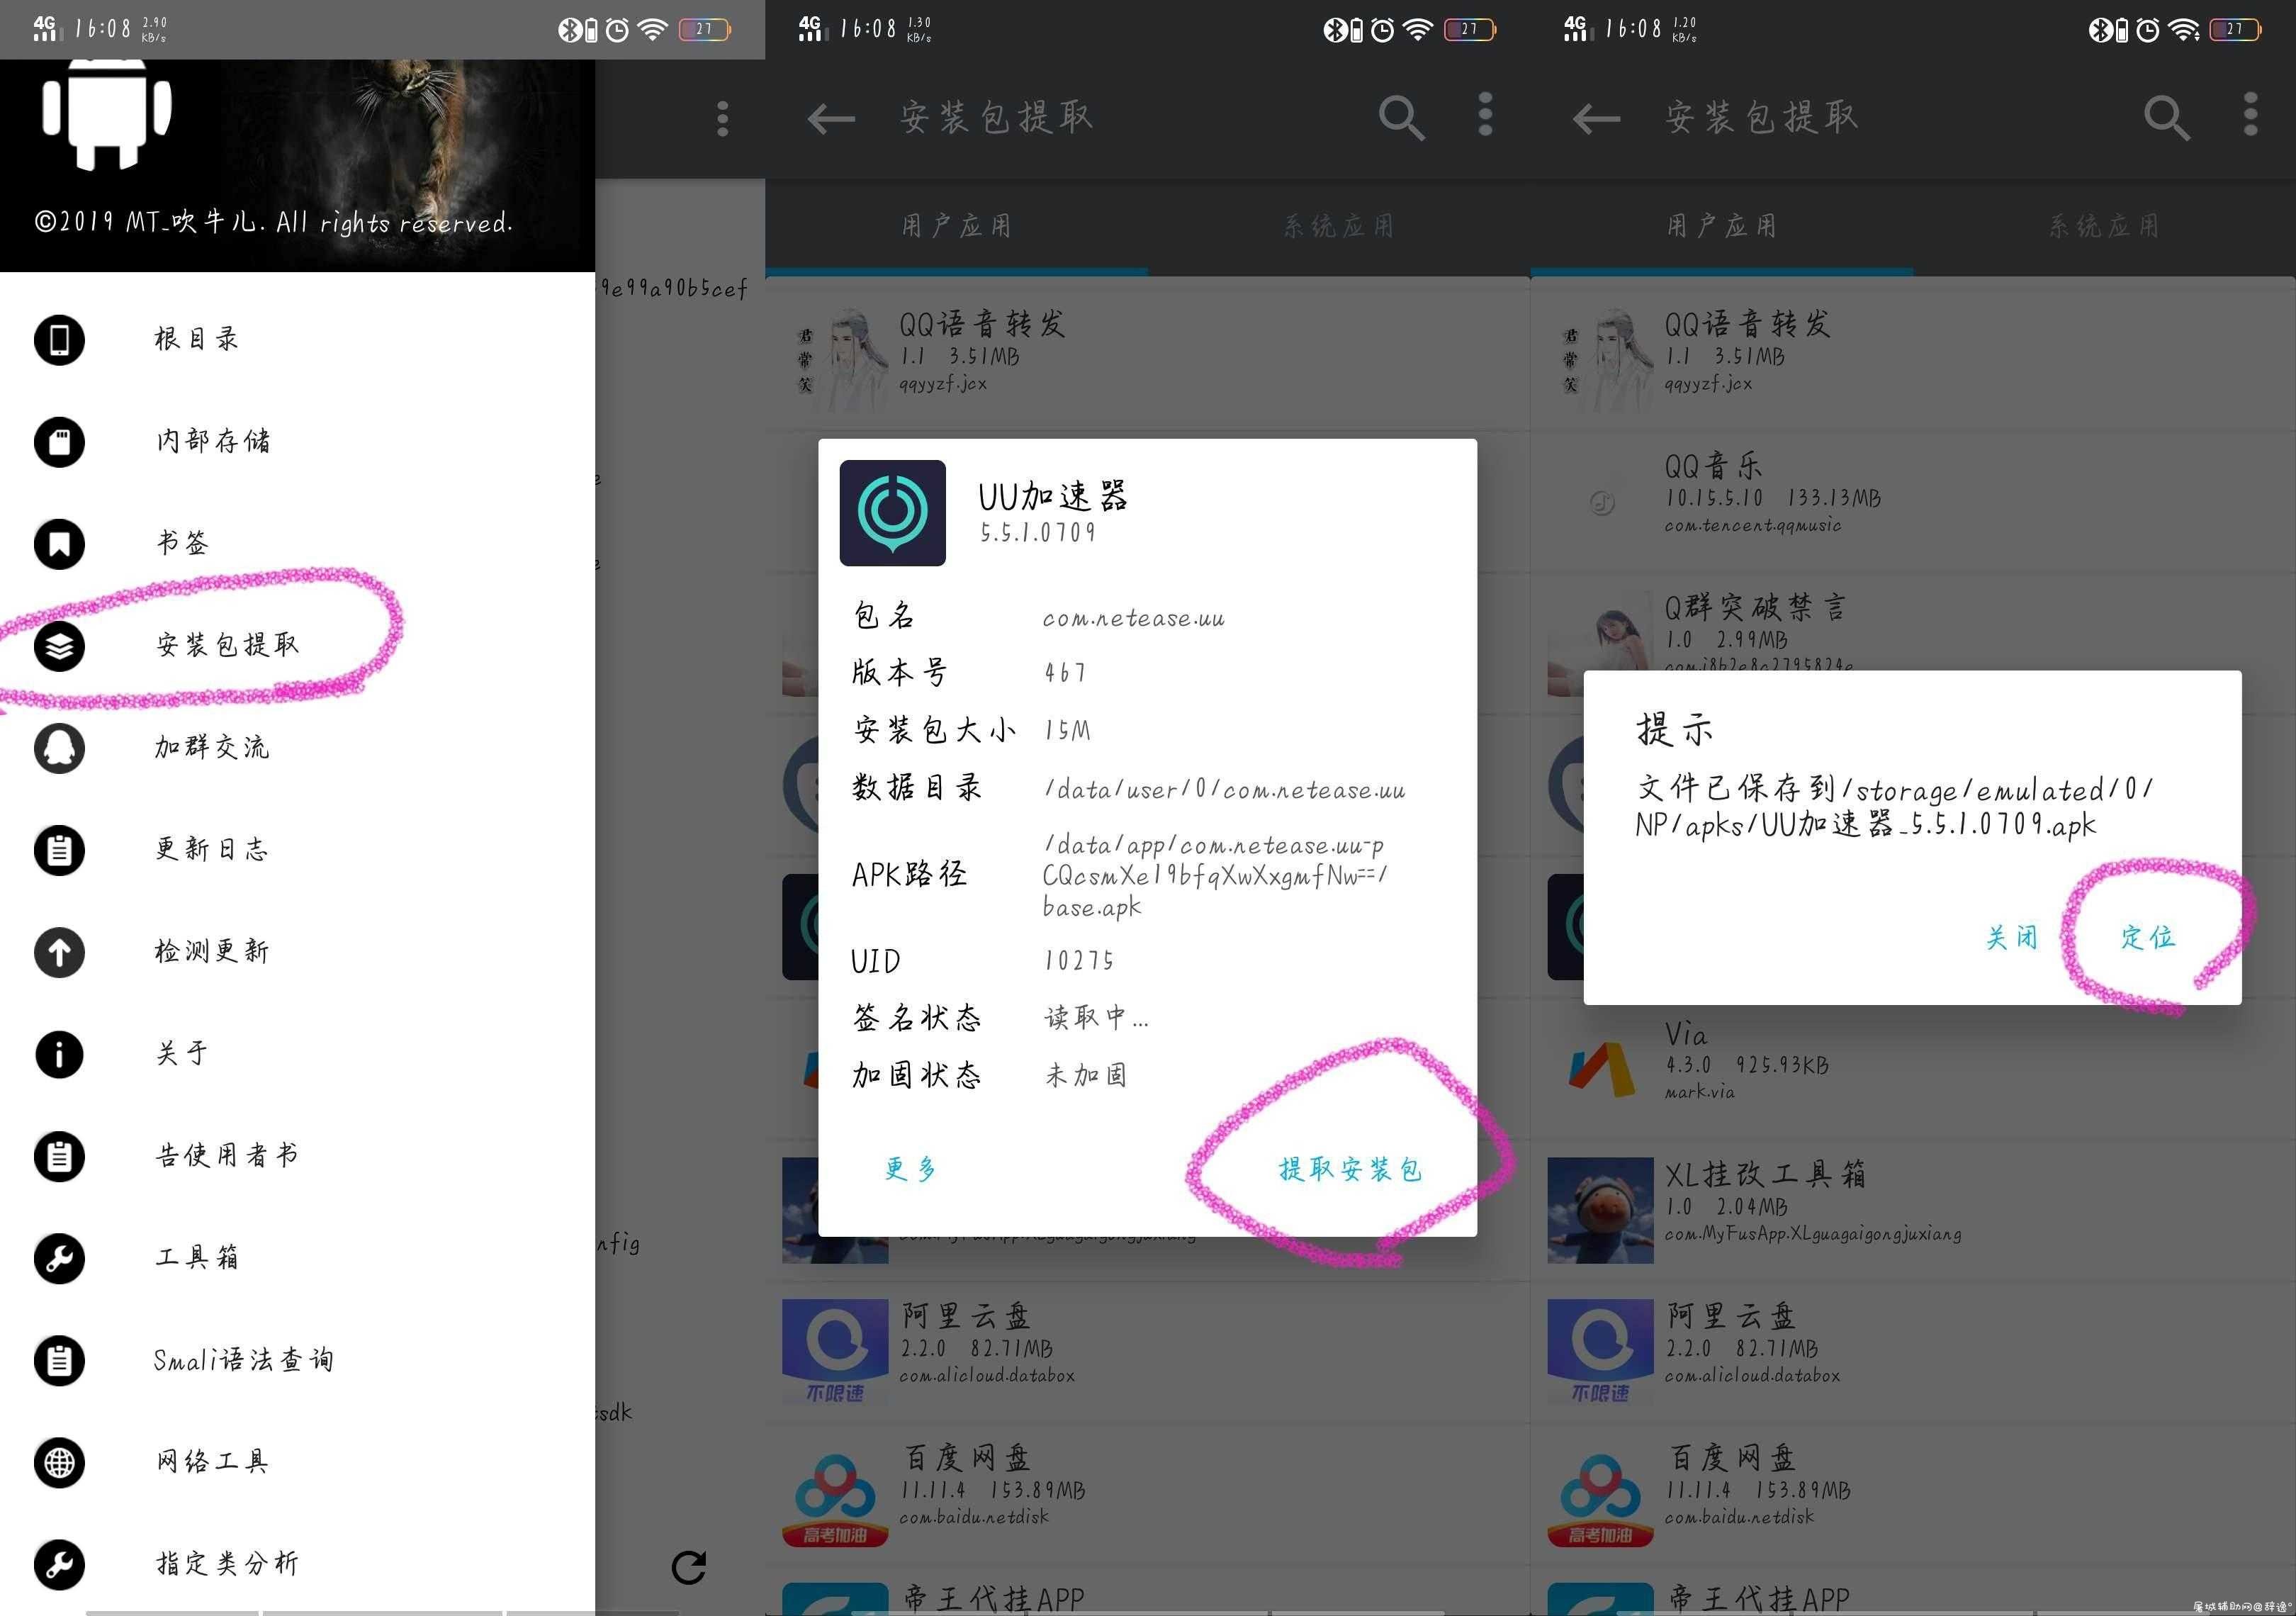Switch to 系统应用 tab in middle screen

[x=1339, y=226]
